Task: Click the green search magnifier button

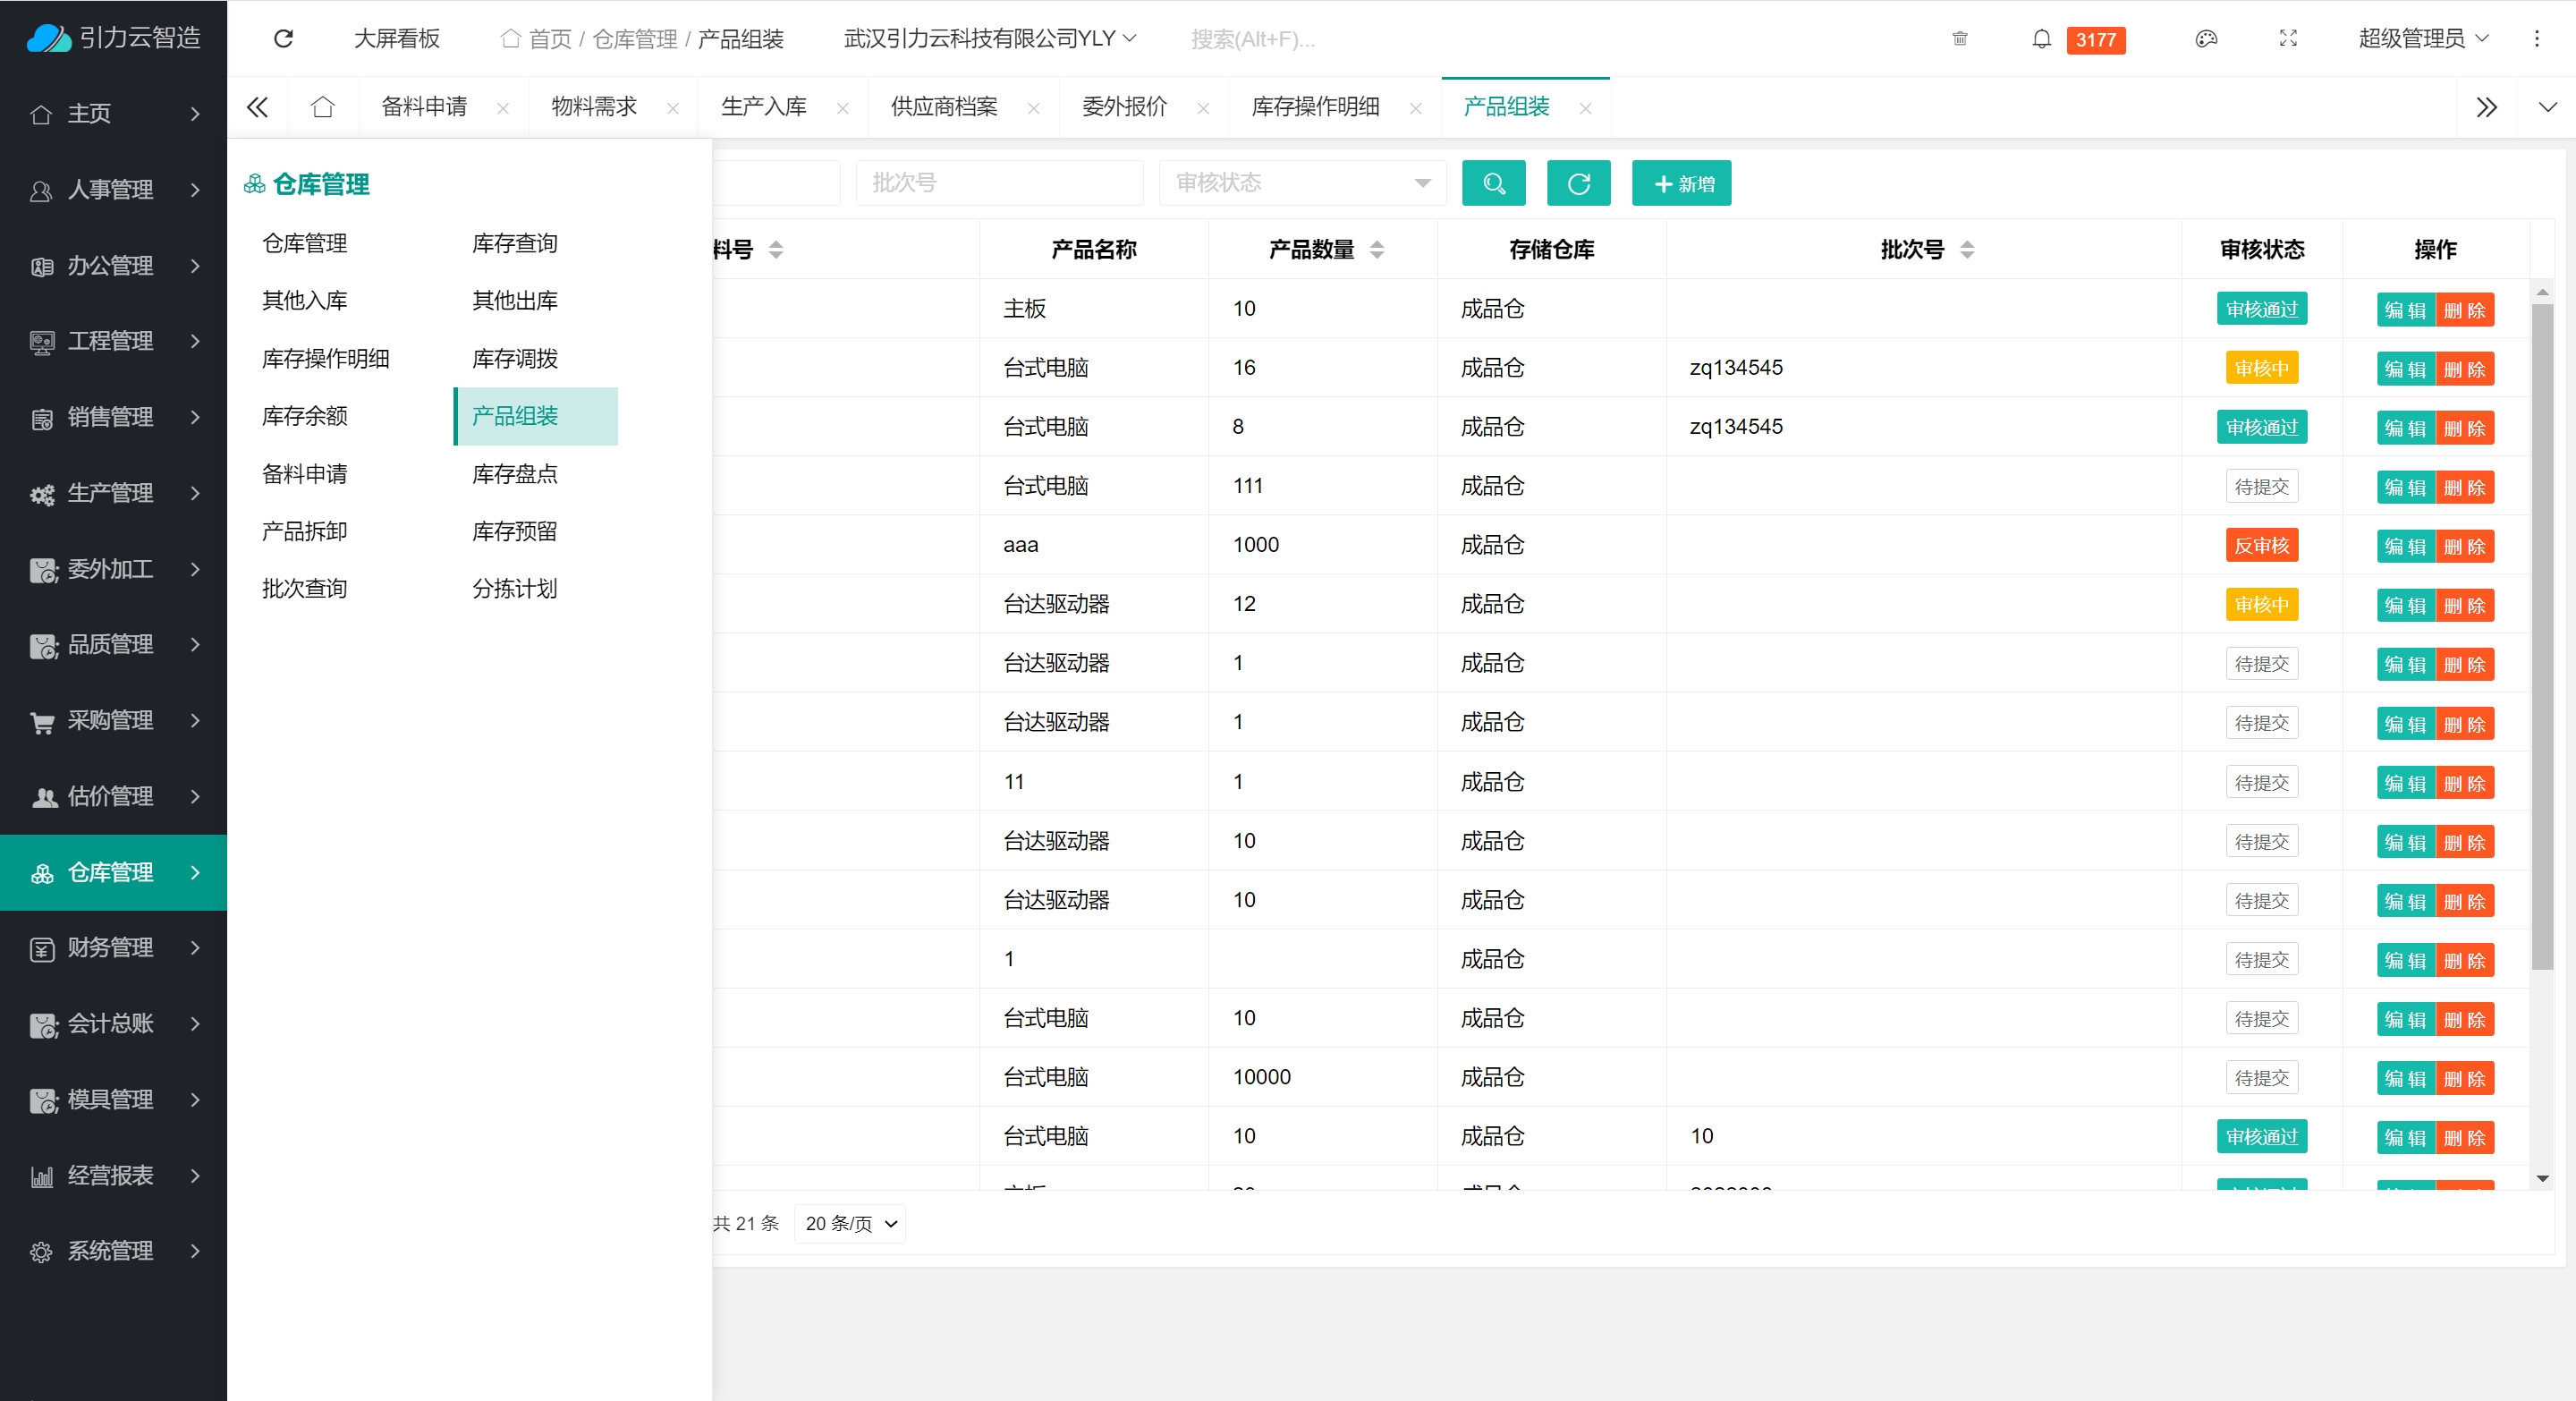Action: [1493, 183]
